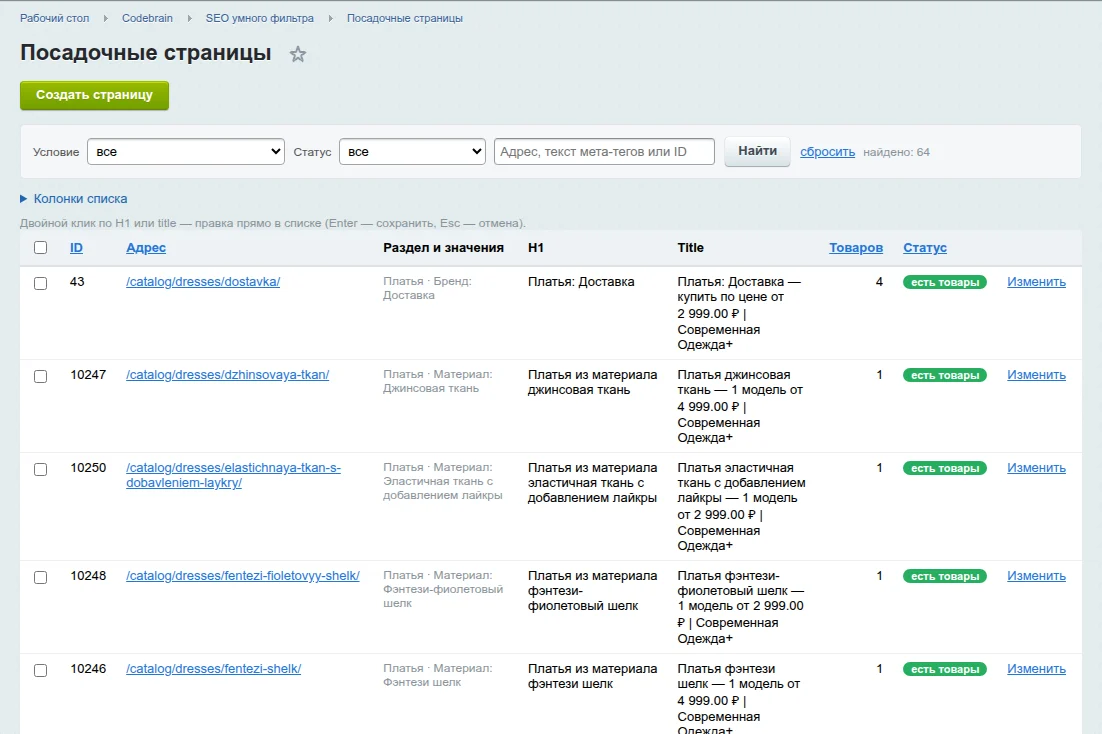Focus the address or ID search field

point(604,152)
